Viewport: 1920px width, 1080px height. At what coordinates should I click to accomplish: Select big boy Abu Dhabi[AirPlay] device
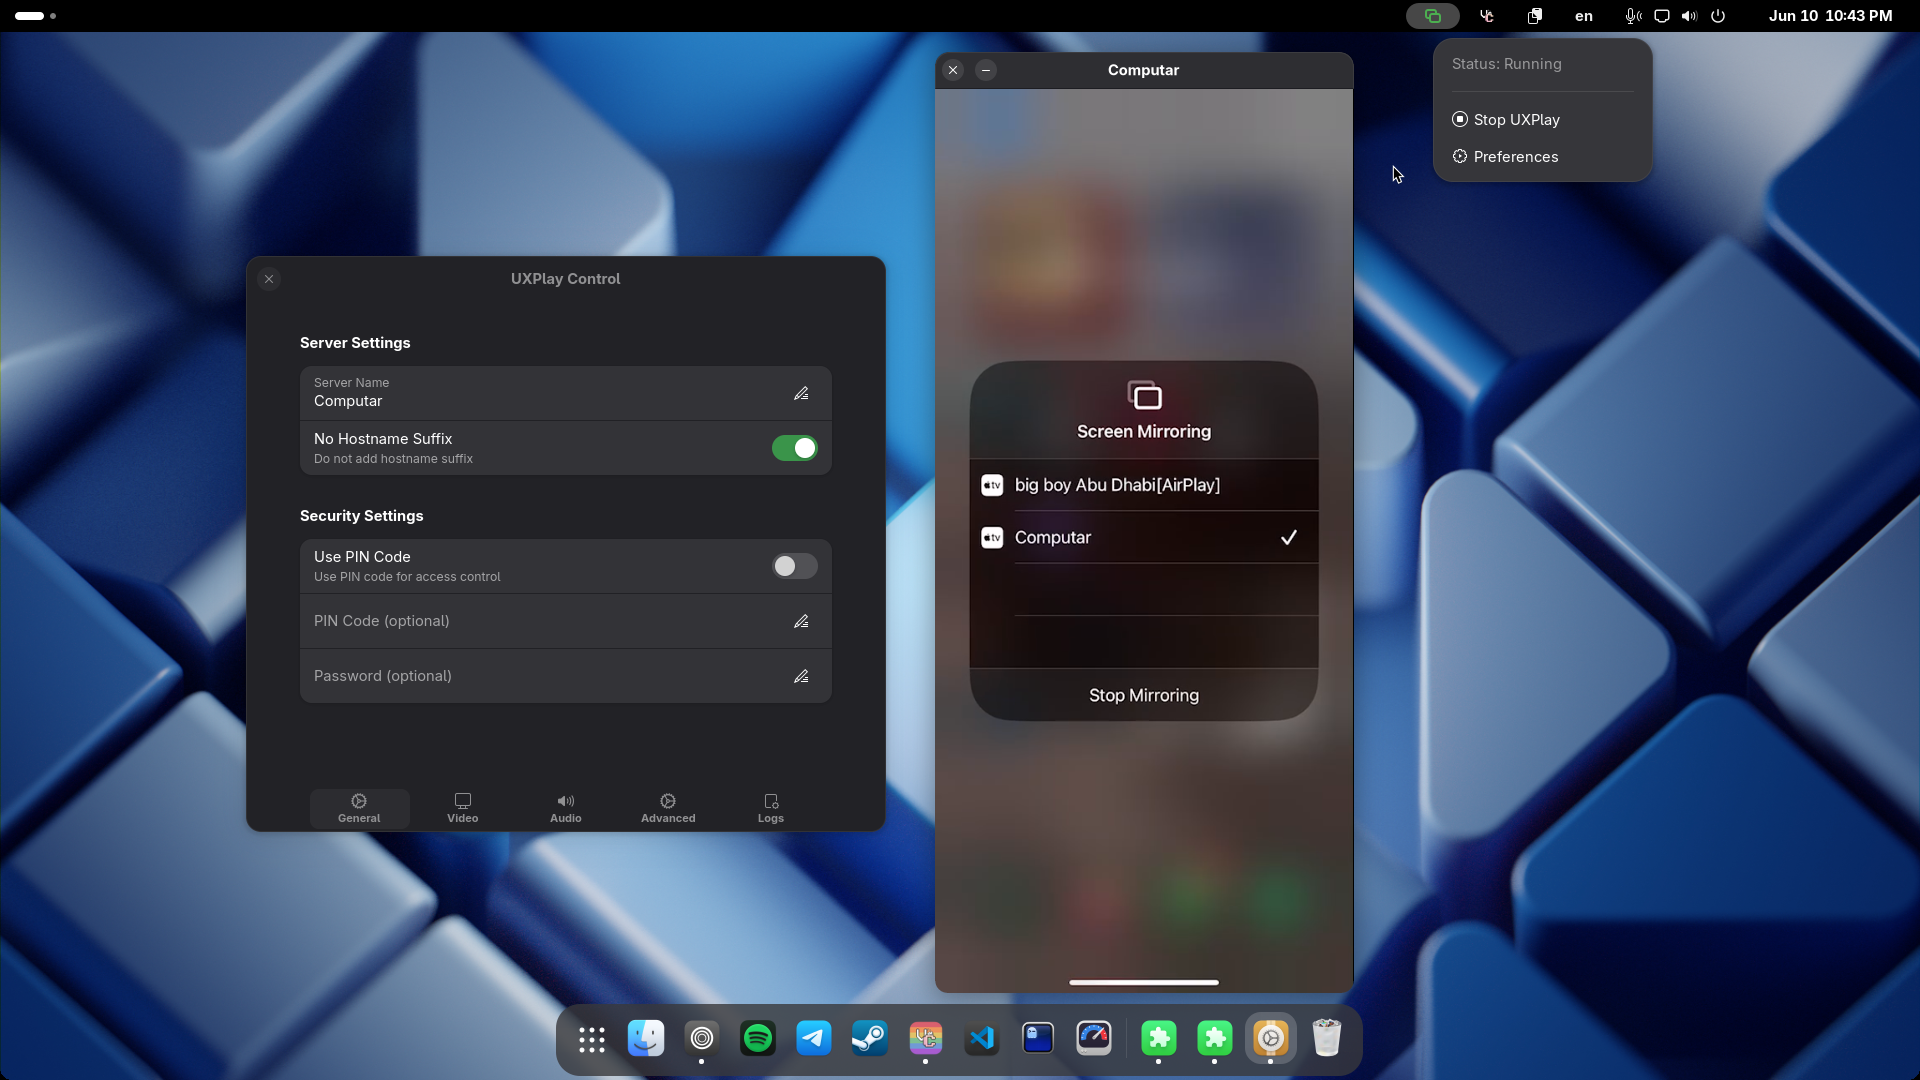[x=1144, y=485]
